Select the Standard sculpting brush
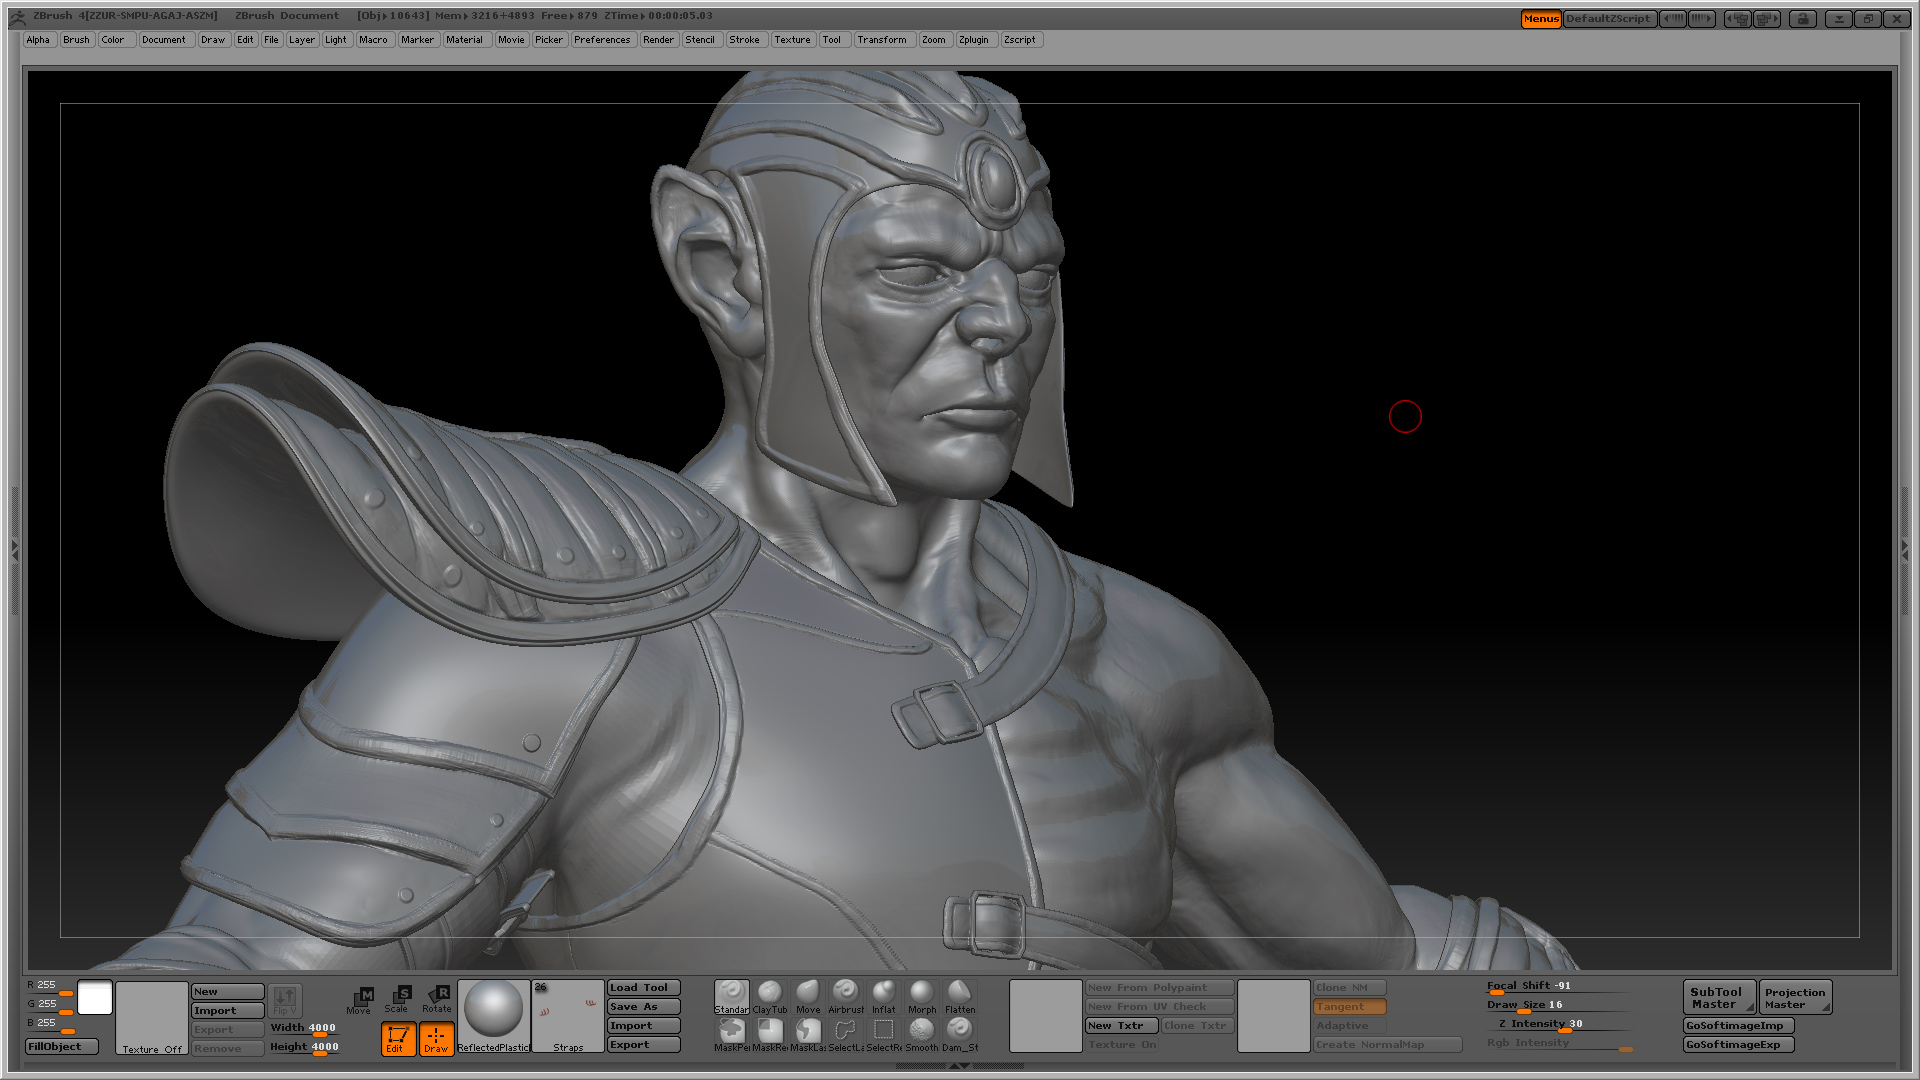1920x1080 pixels. pyautogui.click(x=731, y=997)
